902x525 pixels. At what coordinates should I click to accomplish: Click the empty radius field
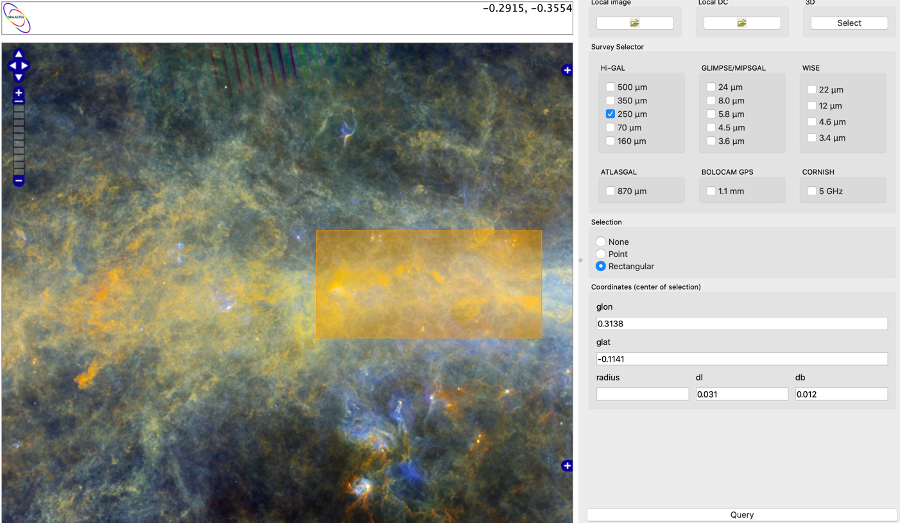(642, 394)
